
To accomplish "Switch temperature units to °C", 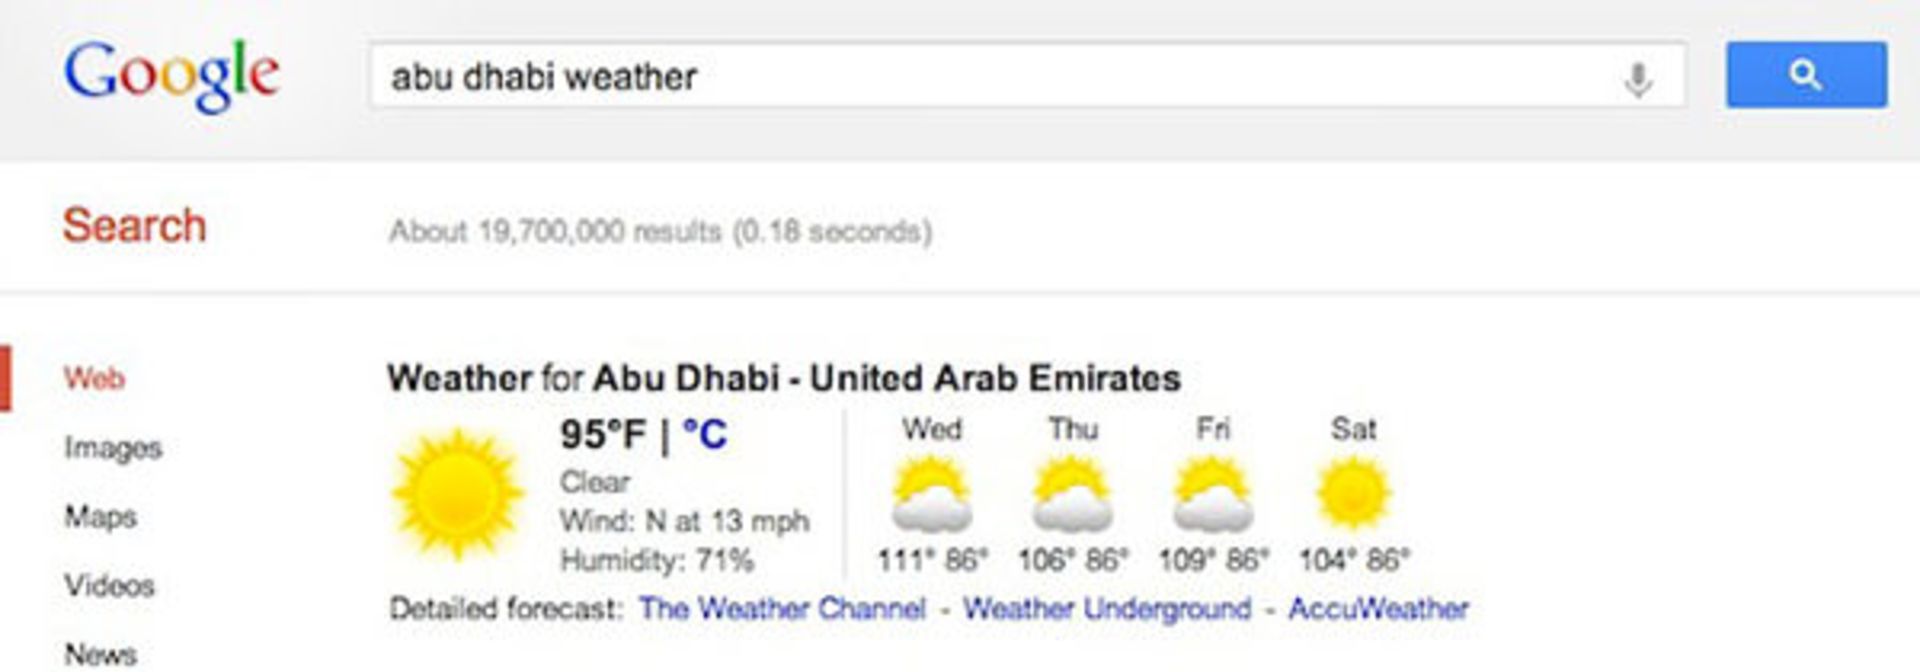I will pyautogui.click(x=704, y=435).
